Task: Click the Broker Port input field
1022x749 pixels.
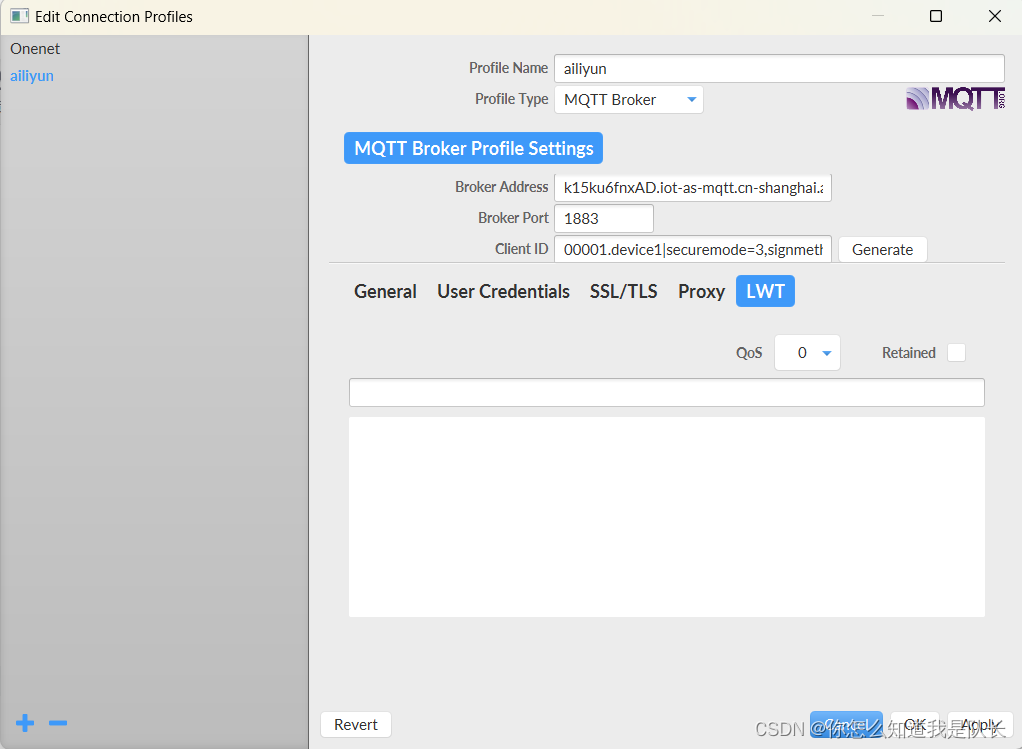Action: click(604, 218)
